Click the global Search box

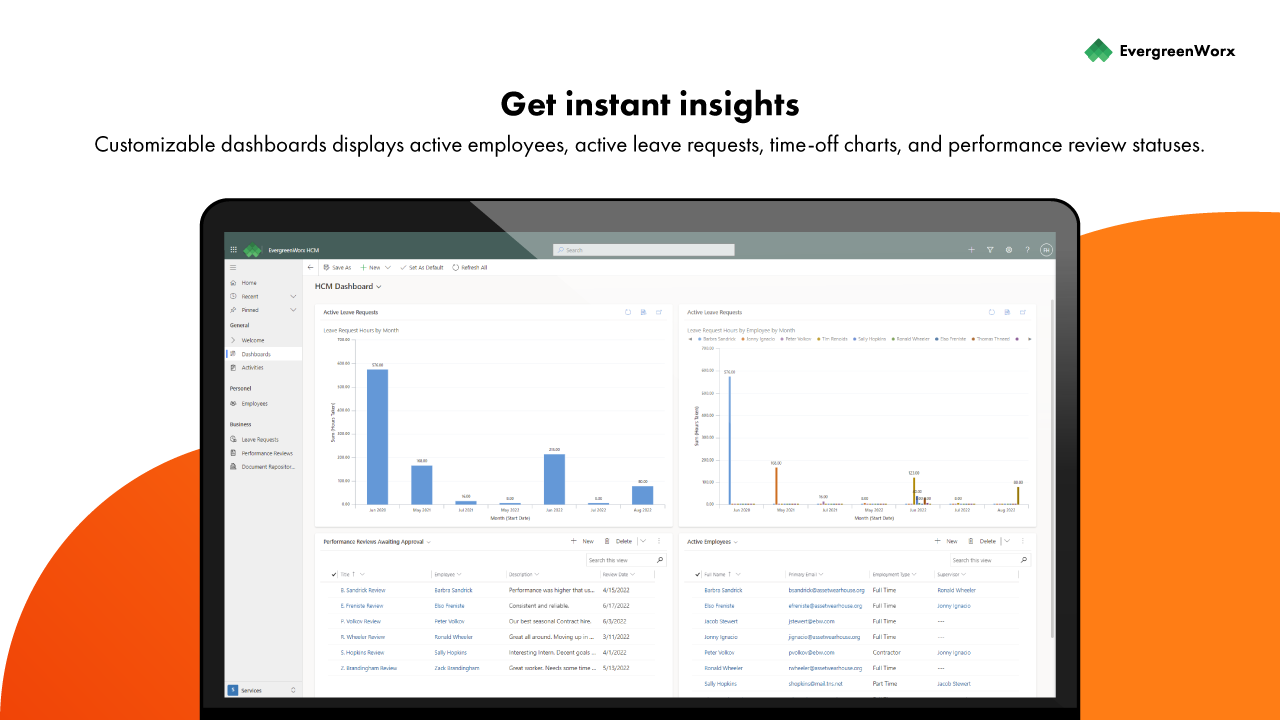click(644, 250)
